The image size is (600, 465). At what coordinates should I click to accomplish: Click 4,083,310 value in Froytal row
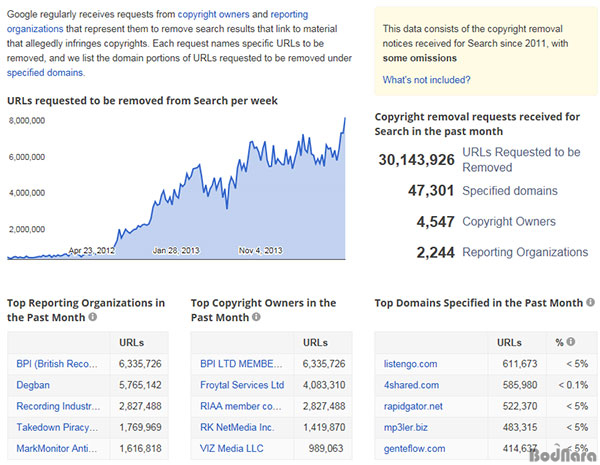pyautogui.click(x=324, y=385)
